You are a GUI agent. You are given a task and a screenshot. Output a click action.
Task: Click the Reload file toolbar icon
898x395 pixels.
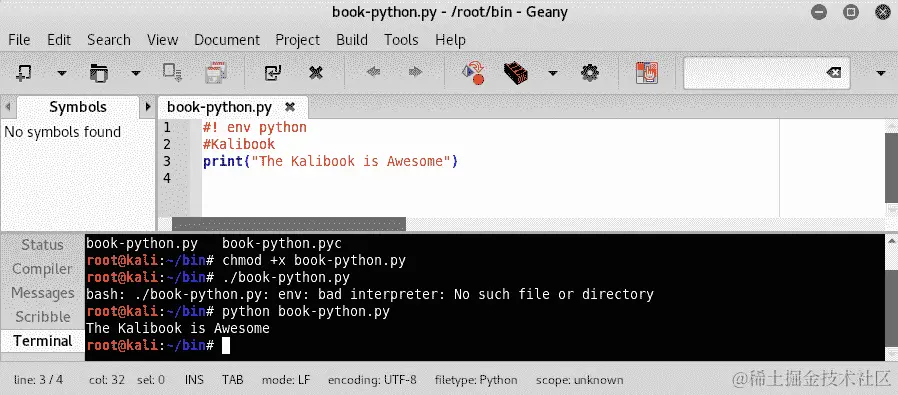click(273, 73)
